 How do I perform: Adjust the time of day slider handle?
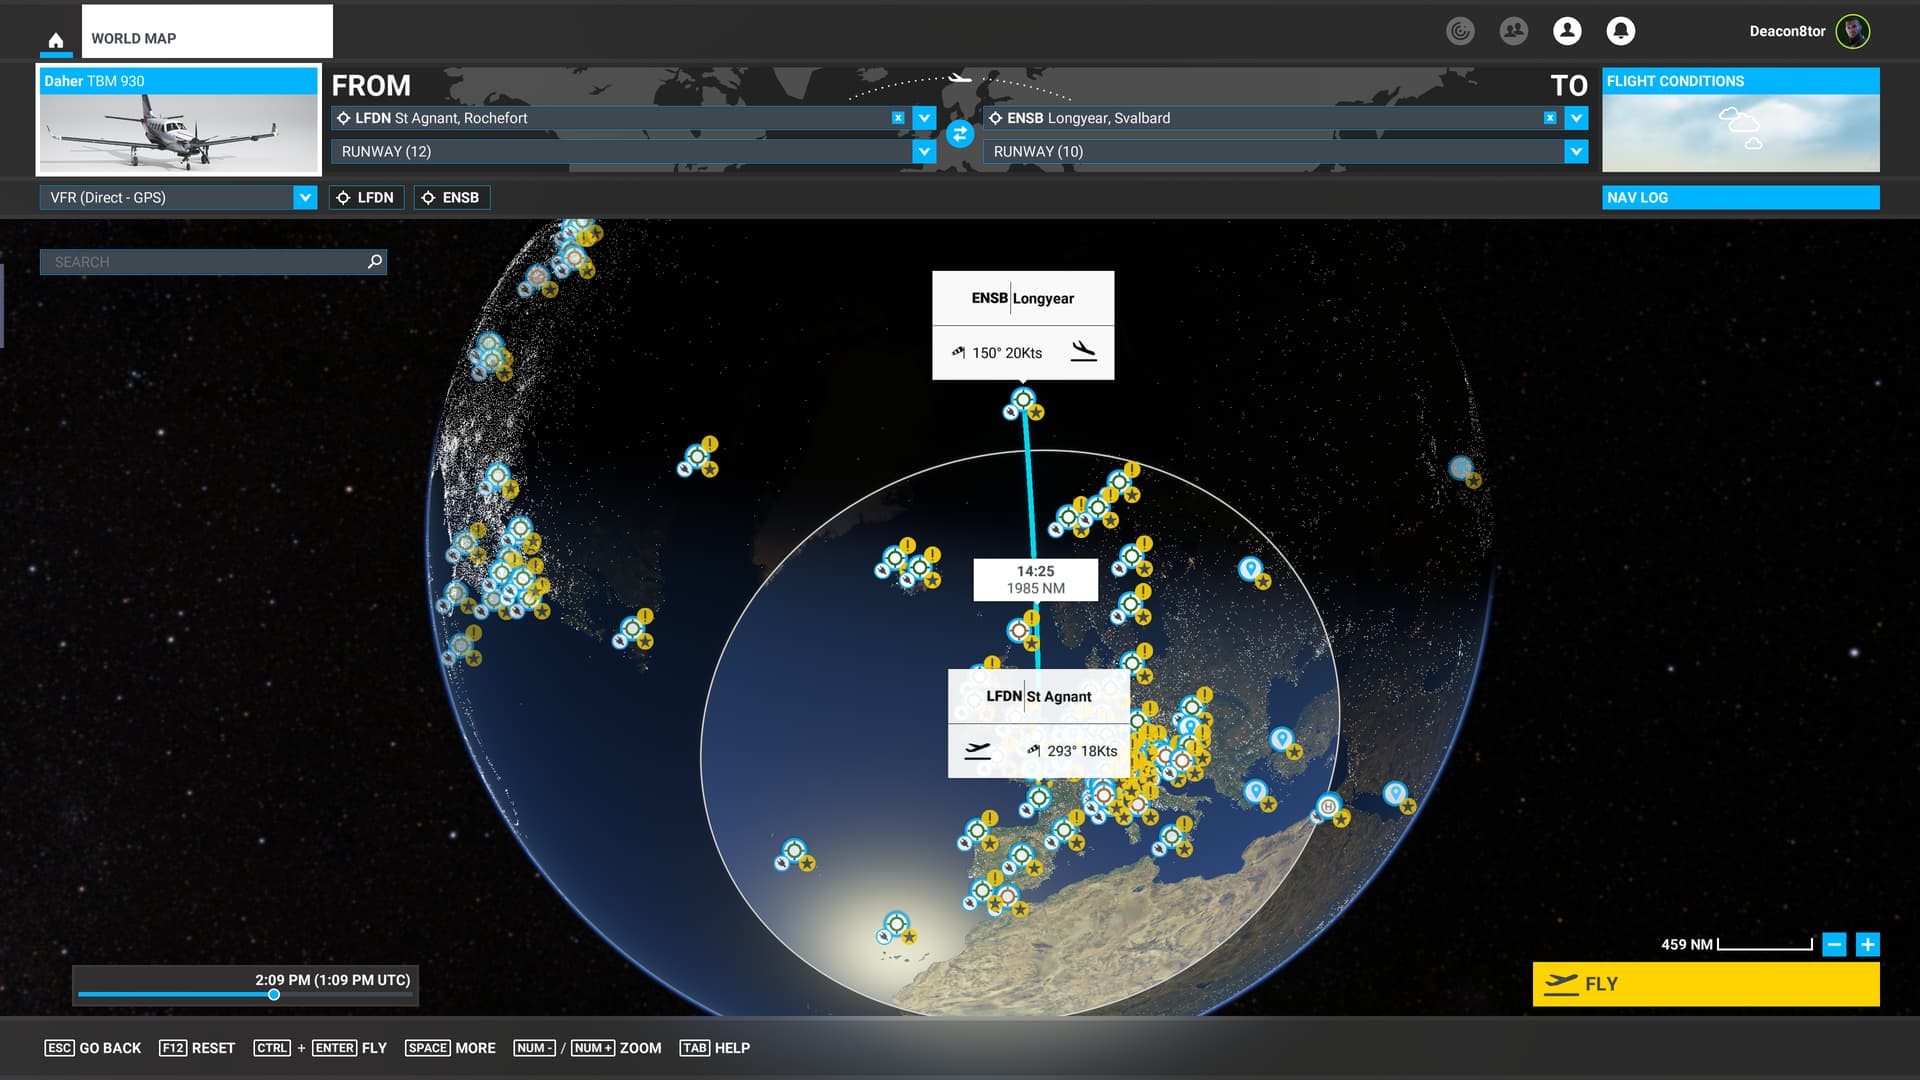pos(274,994)
